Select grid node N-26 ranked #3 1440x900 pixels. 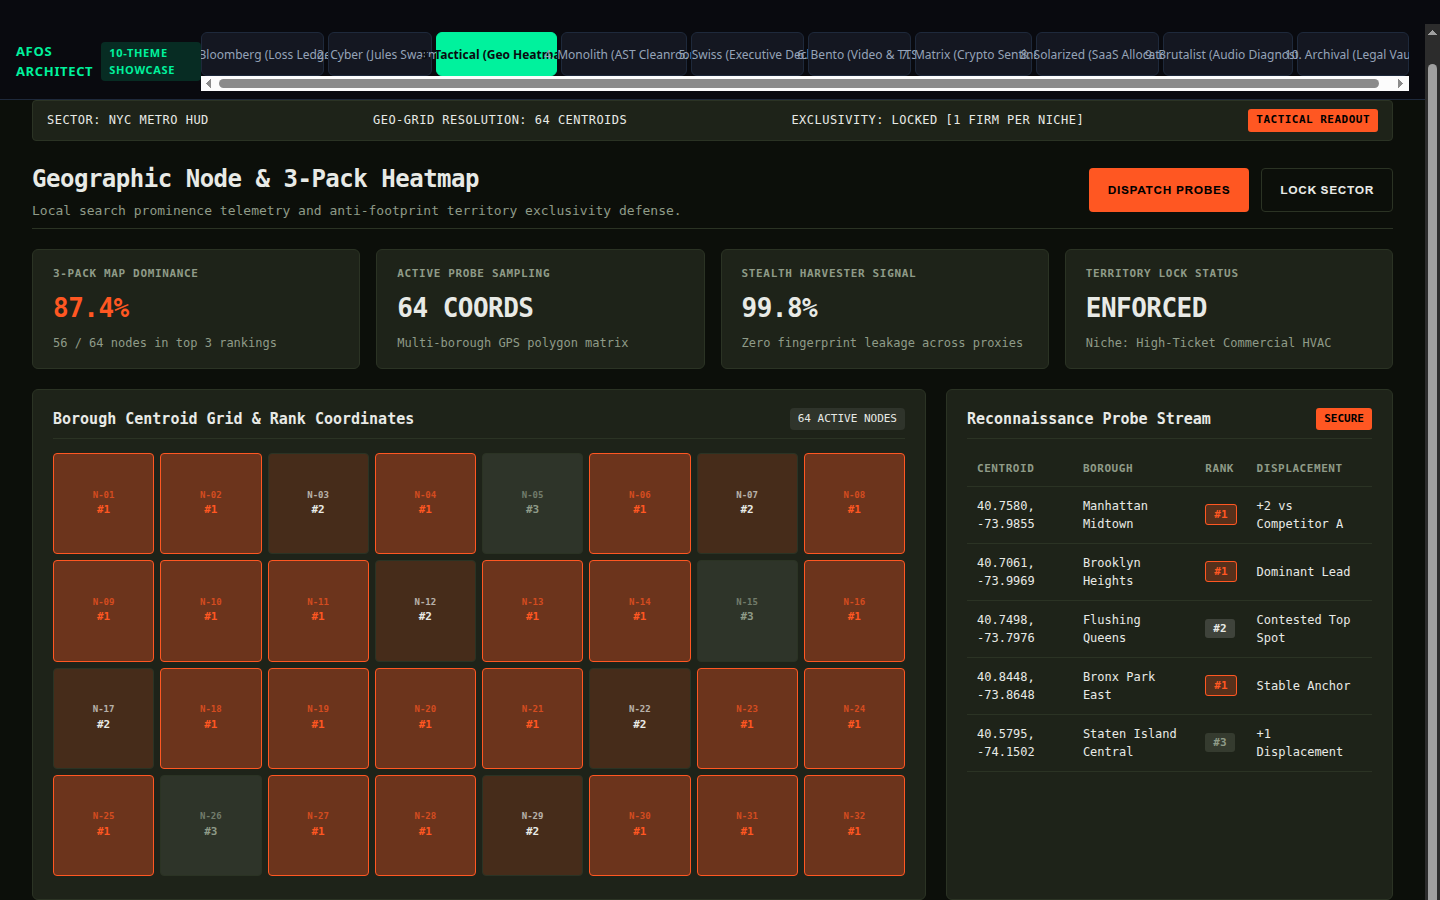211,825
